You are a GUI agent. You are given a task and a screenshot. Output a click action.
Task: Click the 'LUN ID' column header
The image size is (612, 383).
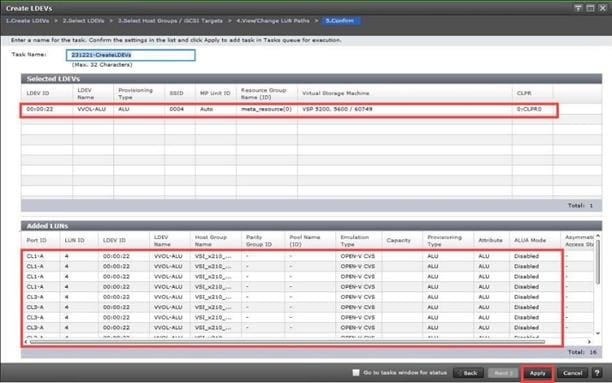[x=74, y=240]
